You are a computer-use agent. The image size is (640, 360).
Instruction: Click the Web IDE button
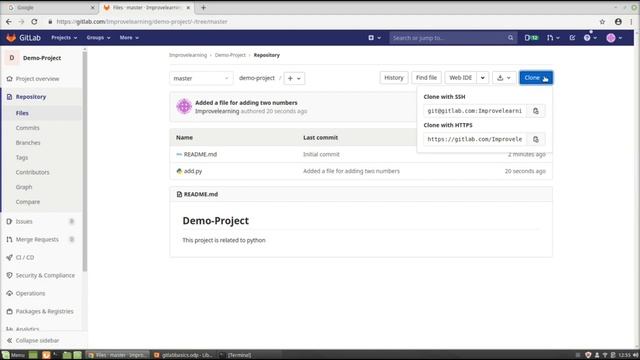tap(460, 78)
